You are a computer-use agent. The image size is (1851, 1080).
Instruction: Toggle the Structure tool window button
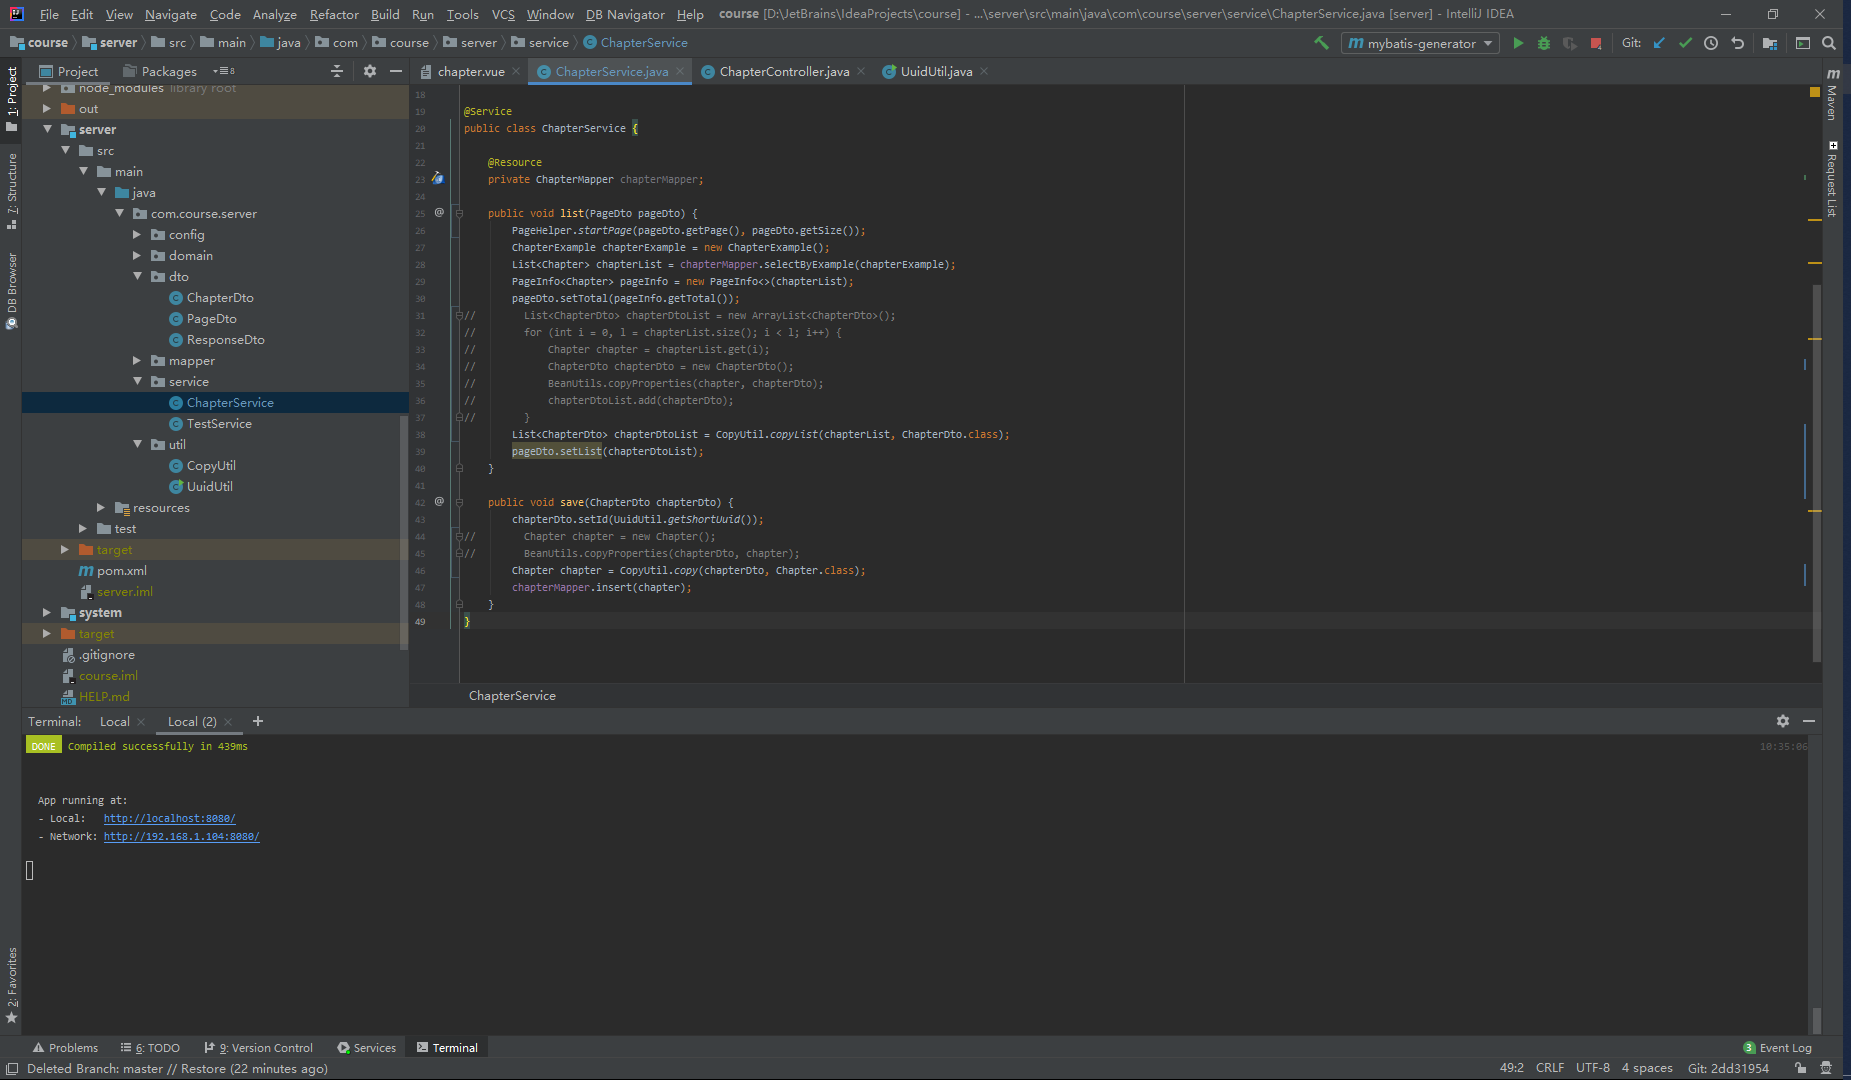[x=12, y=190]
